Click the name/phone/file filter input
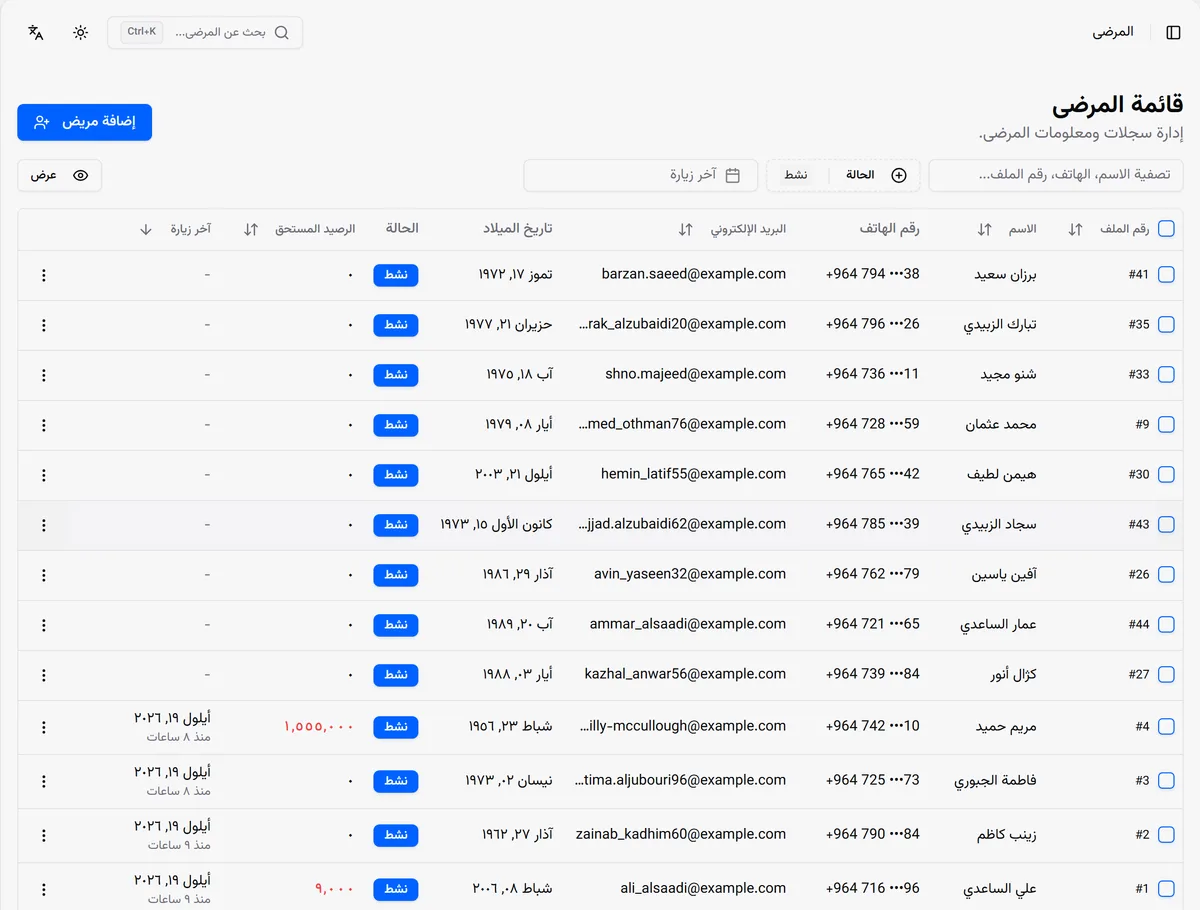Viewport: 1200px width, 910px height. (1056, 175)
